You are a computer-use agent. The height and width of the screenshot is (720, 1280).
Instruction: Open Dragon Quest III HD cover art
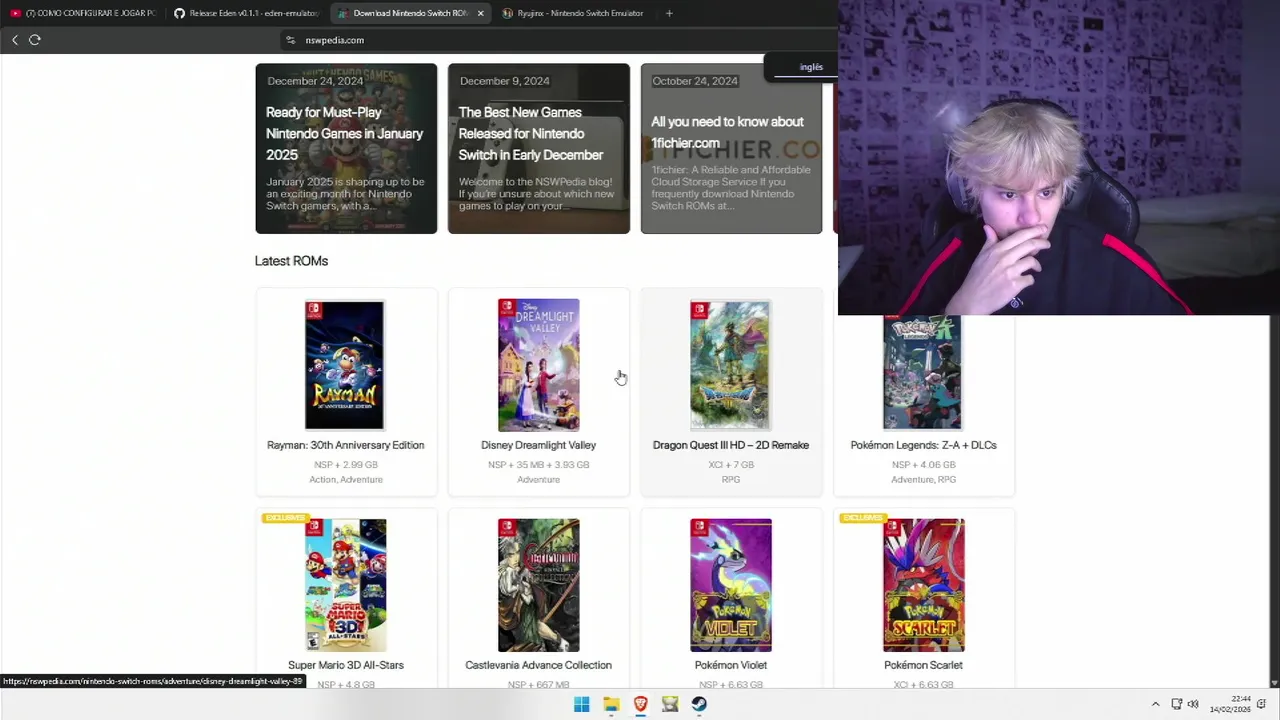tap(730, 365)
